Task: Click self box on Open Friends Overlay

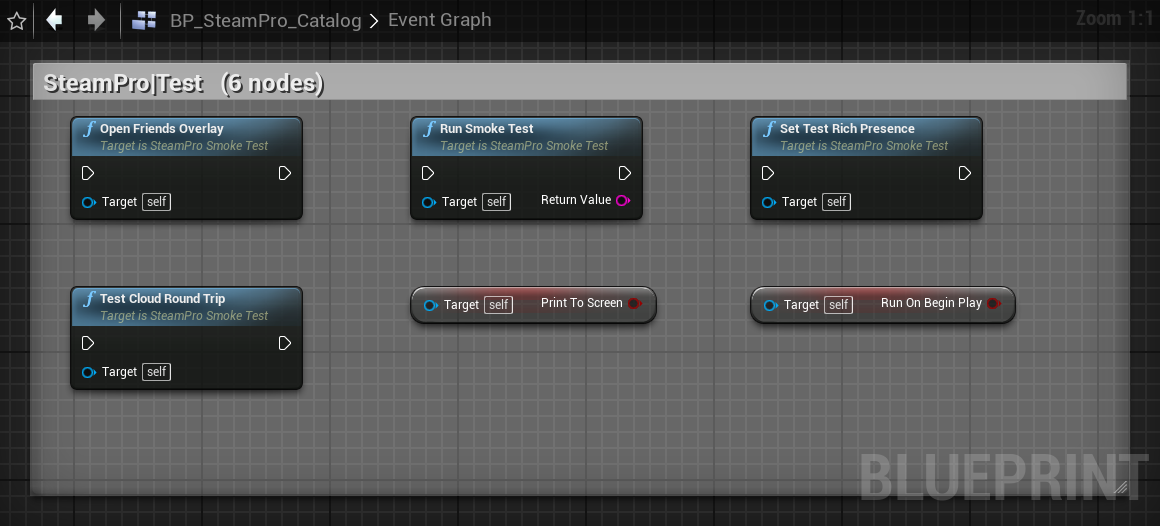Action: 156,201
